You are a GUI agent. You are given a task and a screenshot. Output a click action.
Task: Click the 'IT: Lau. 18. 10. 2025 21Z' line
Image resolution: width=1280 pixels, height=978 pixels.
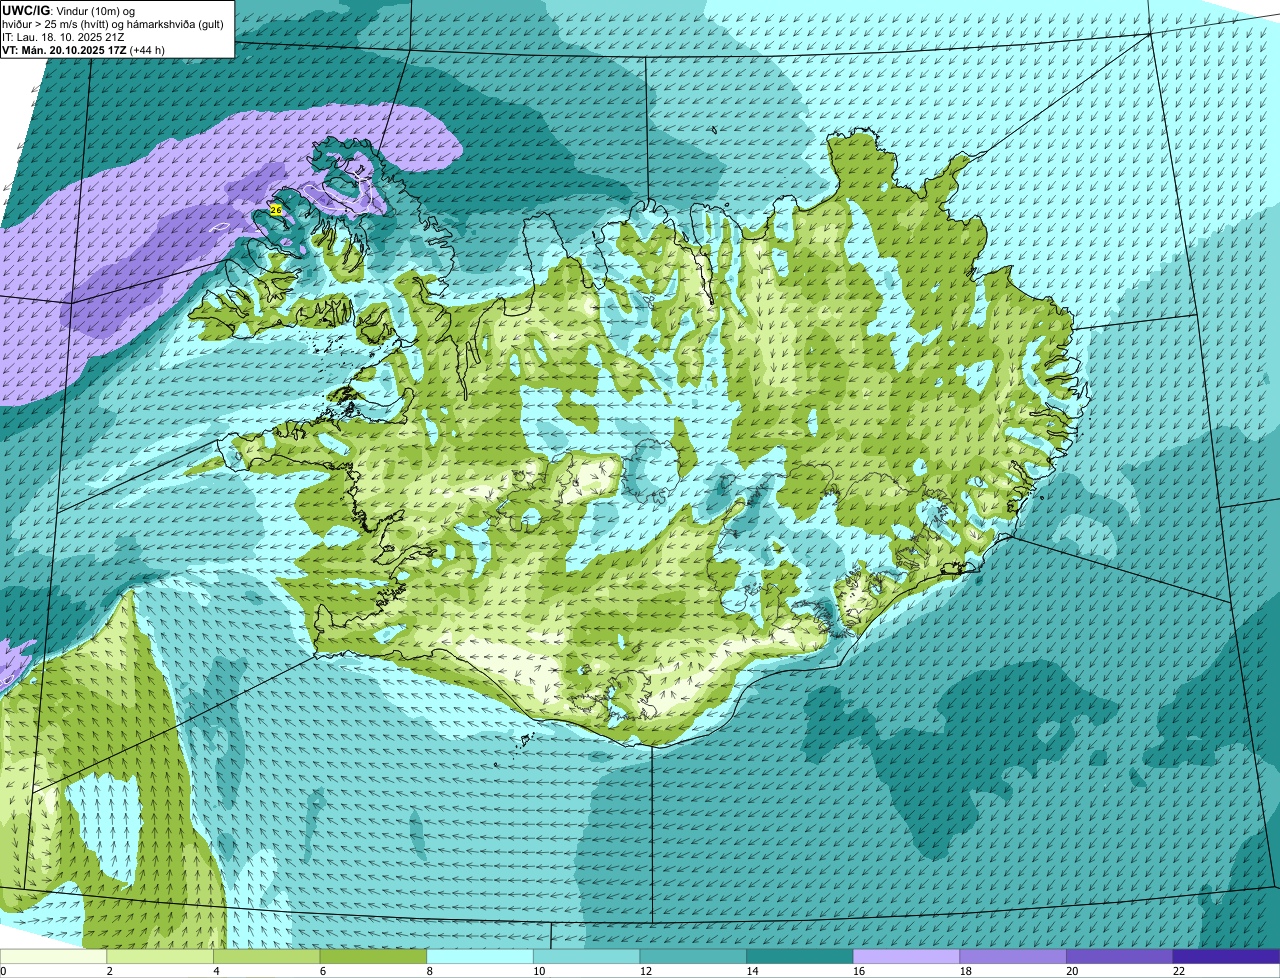click(x=63, y=37)
